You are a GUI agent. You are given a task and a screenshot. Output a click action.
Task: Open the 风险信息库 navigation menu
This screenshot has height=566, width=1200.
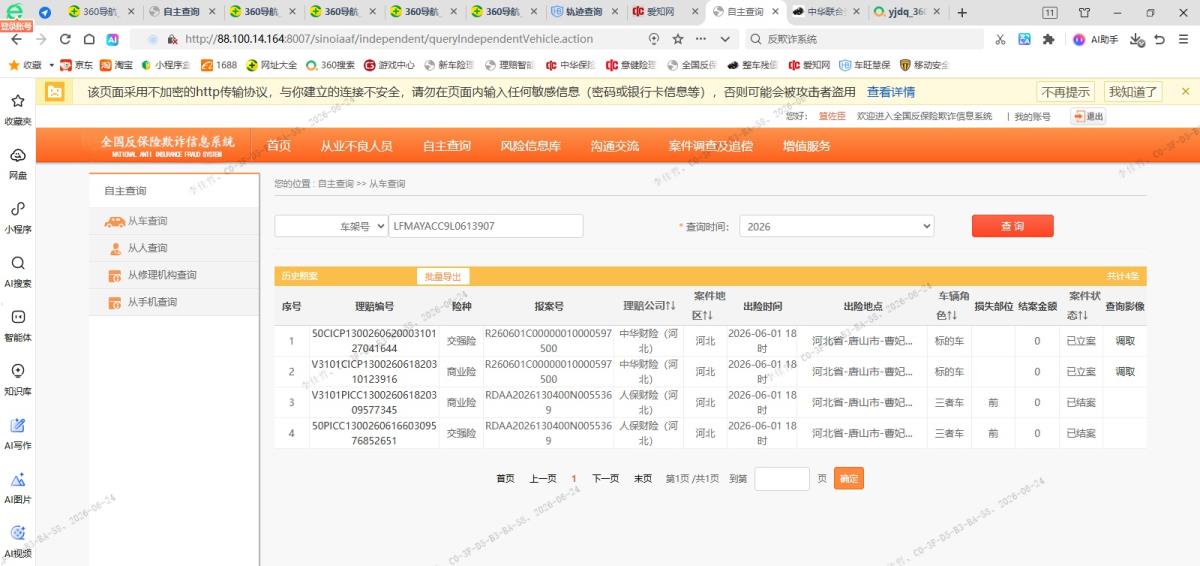(x=530, y=146)
